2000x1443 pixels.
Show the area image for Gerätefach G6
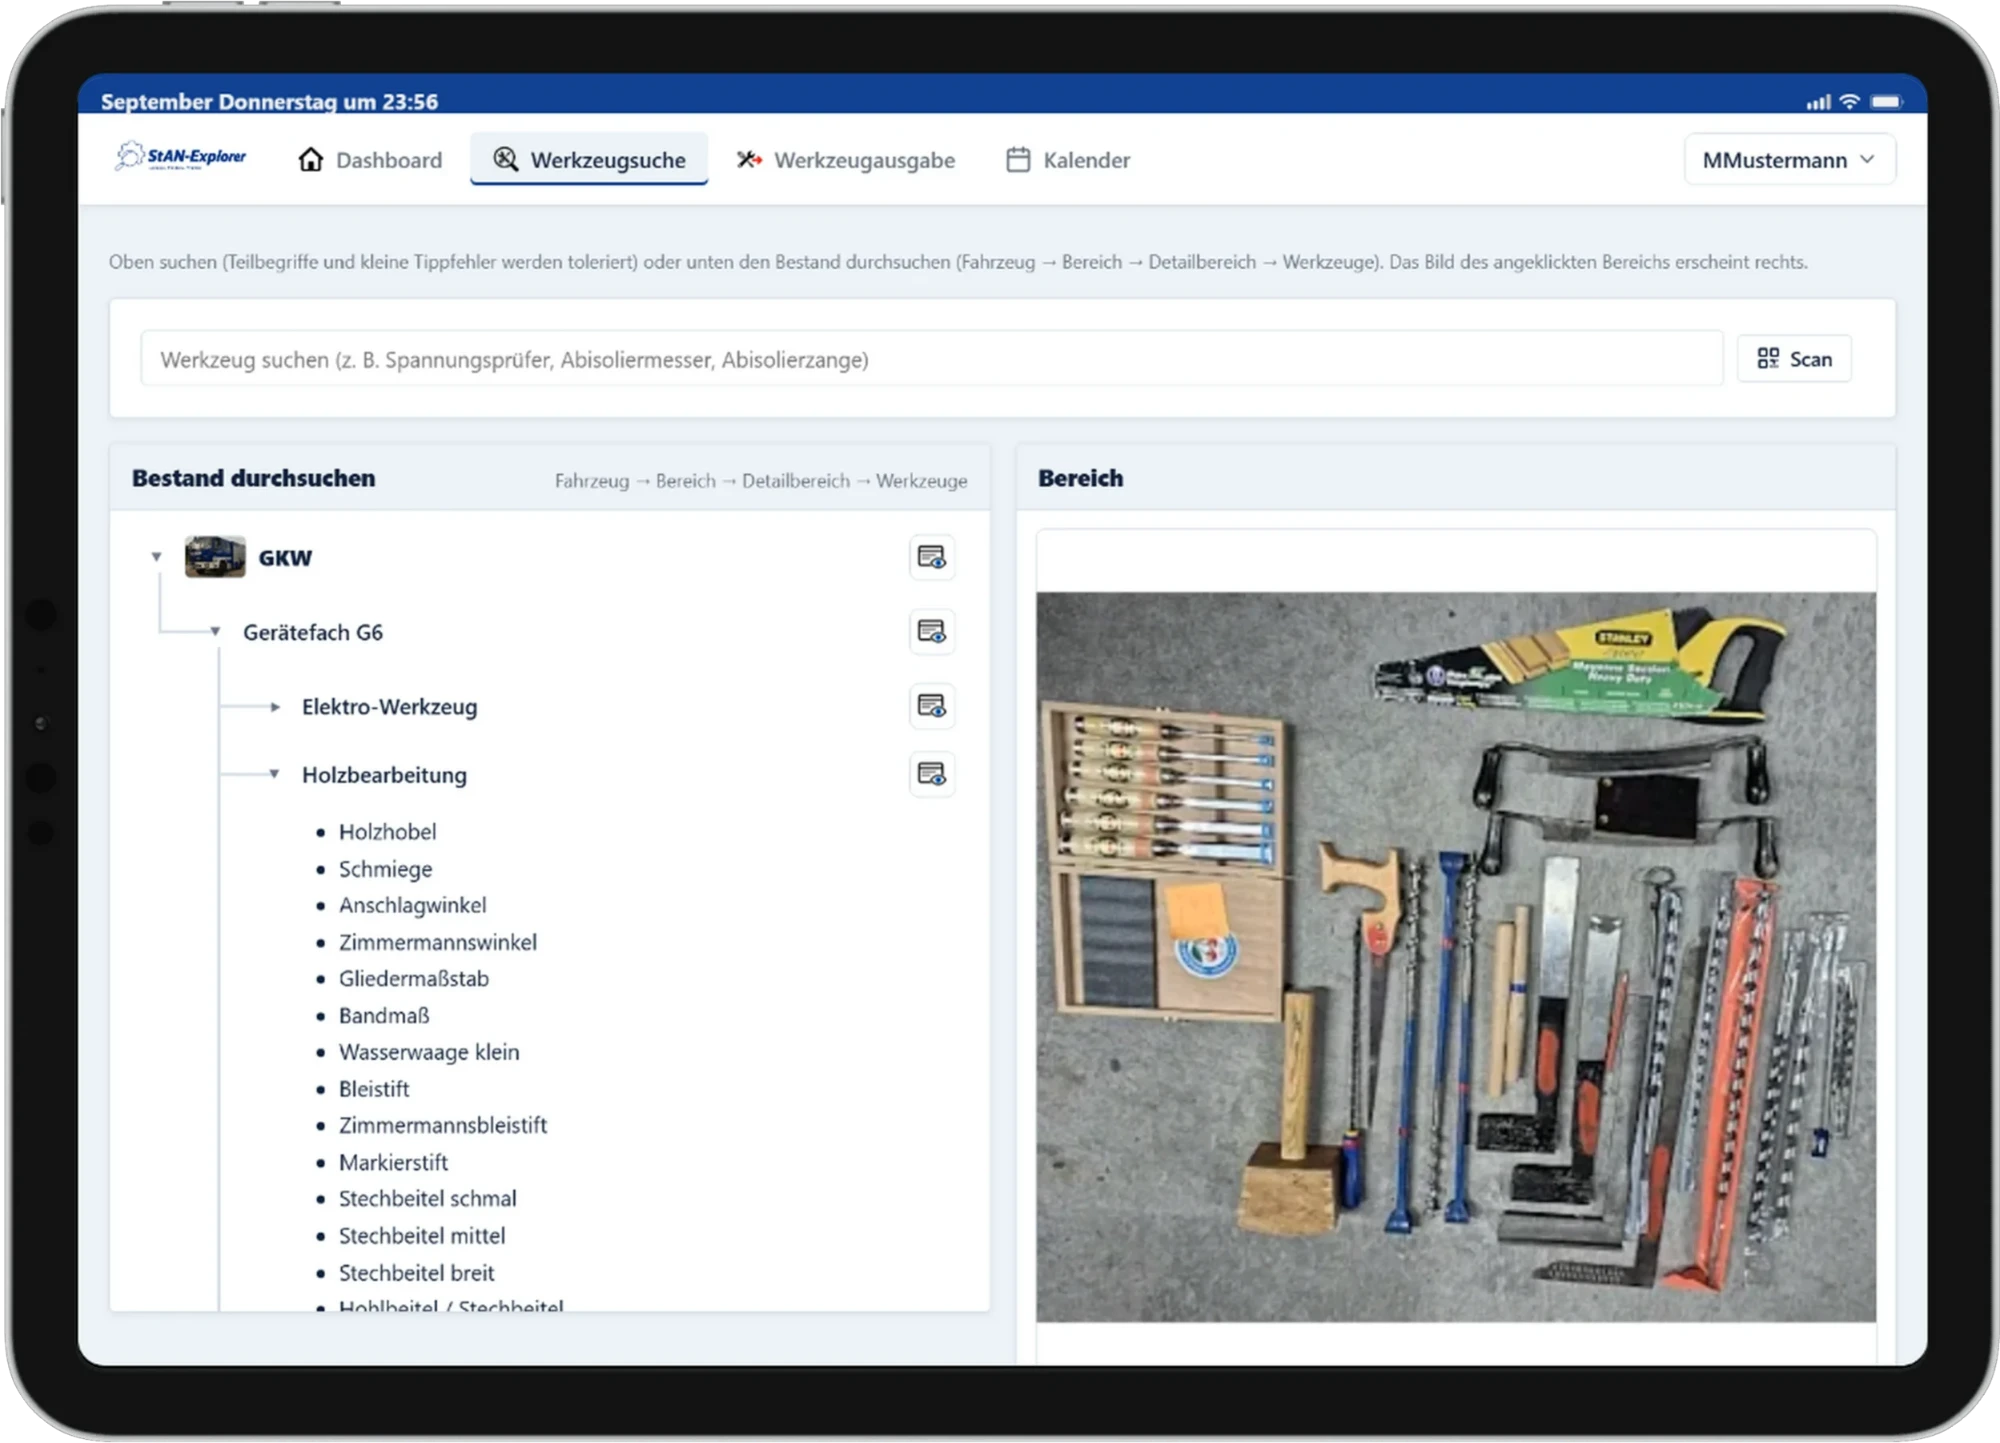coord(932,632)
